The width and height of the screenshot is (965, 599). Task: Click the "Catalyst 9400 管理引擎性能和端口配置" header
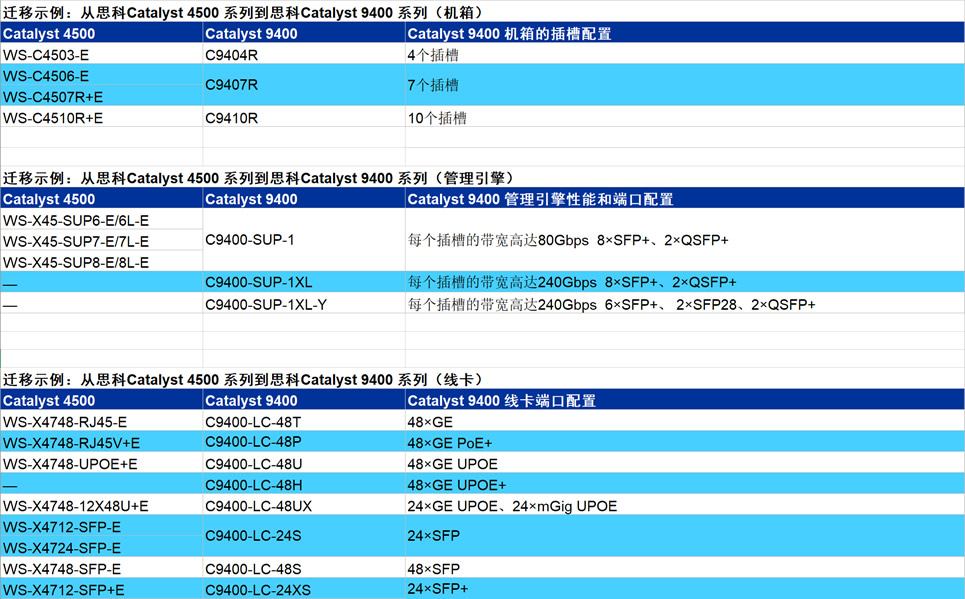685,199
